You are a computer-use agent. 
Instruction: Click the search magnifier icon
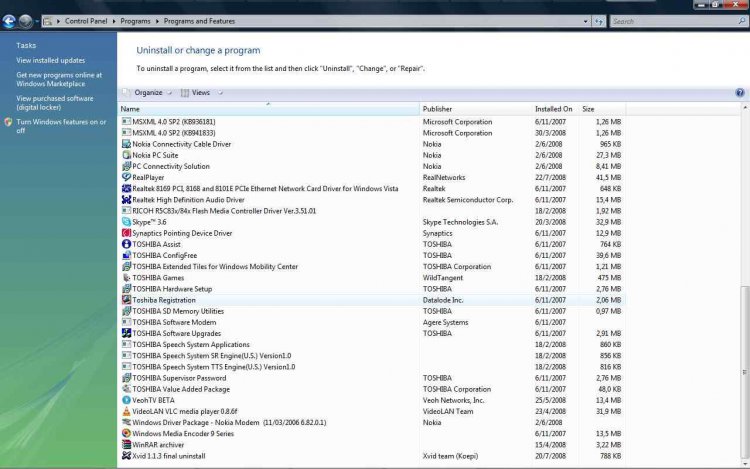tap(742, 21)
